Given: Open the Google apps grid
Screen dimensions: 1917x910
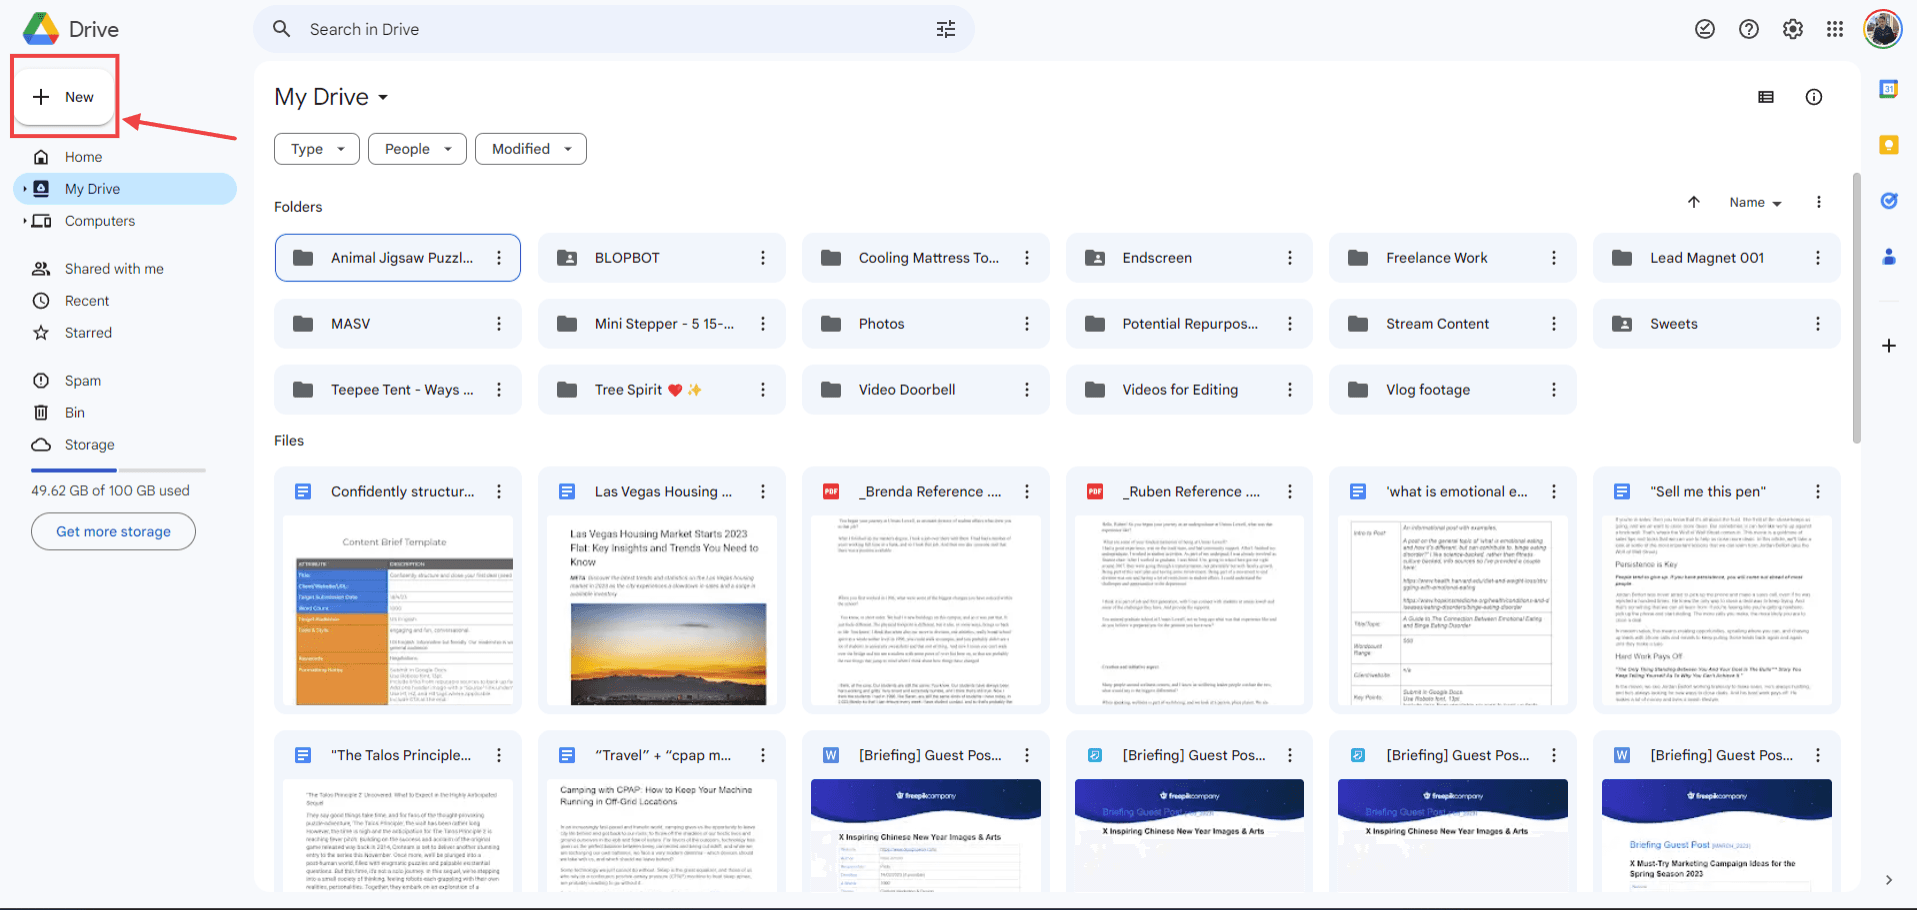Looking at the screenshot, I should 1835,29.
